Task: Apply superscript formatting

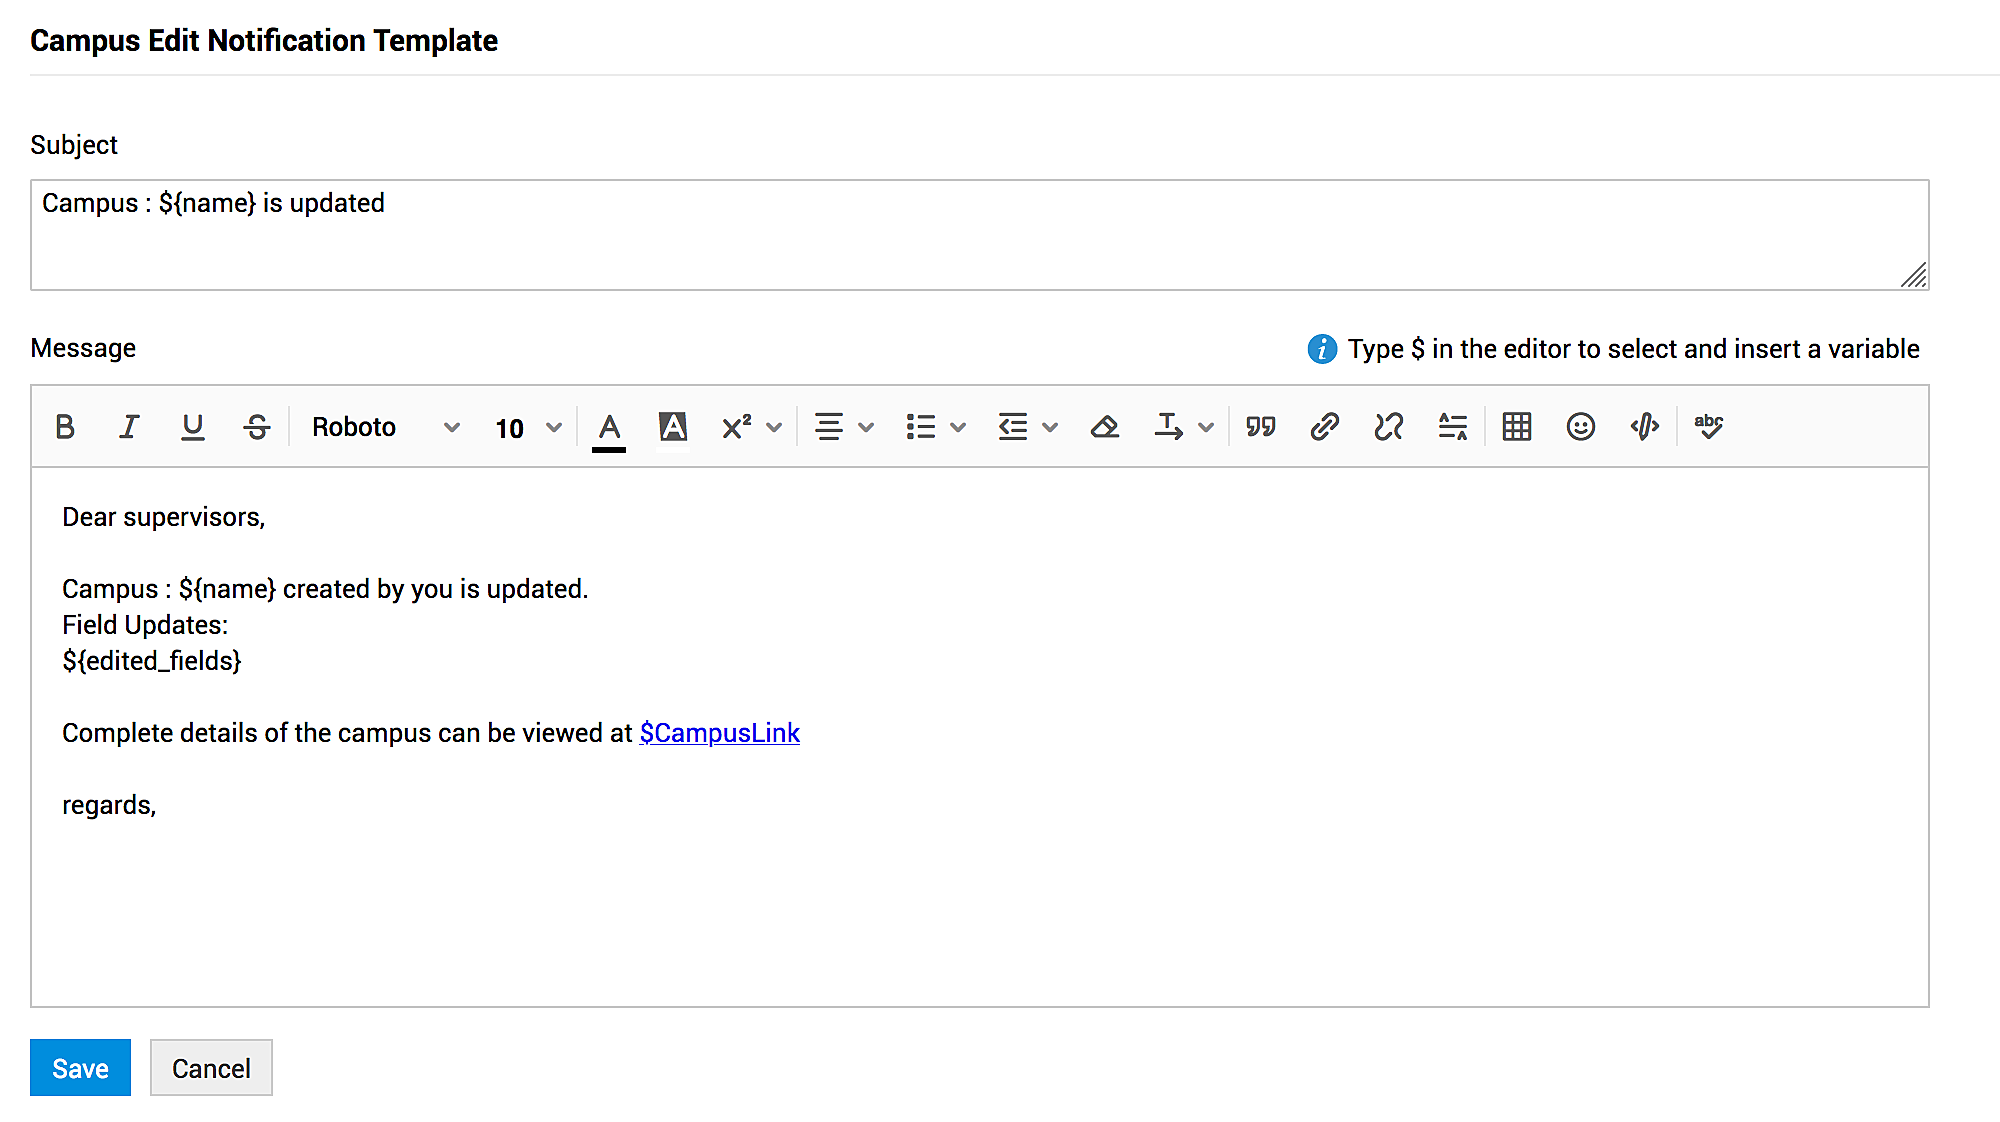Action: 737,427
